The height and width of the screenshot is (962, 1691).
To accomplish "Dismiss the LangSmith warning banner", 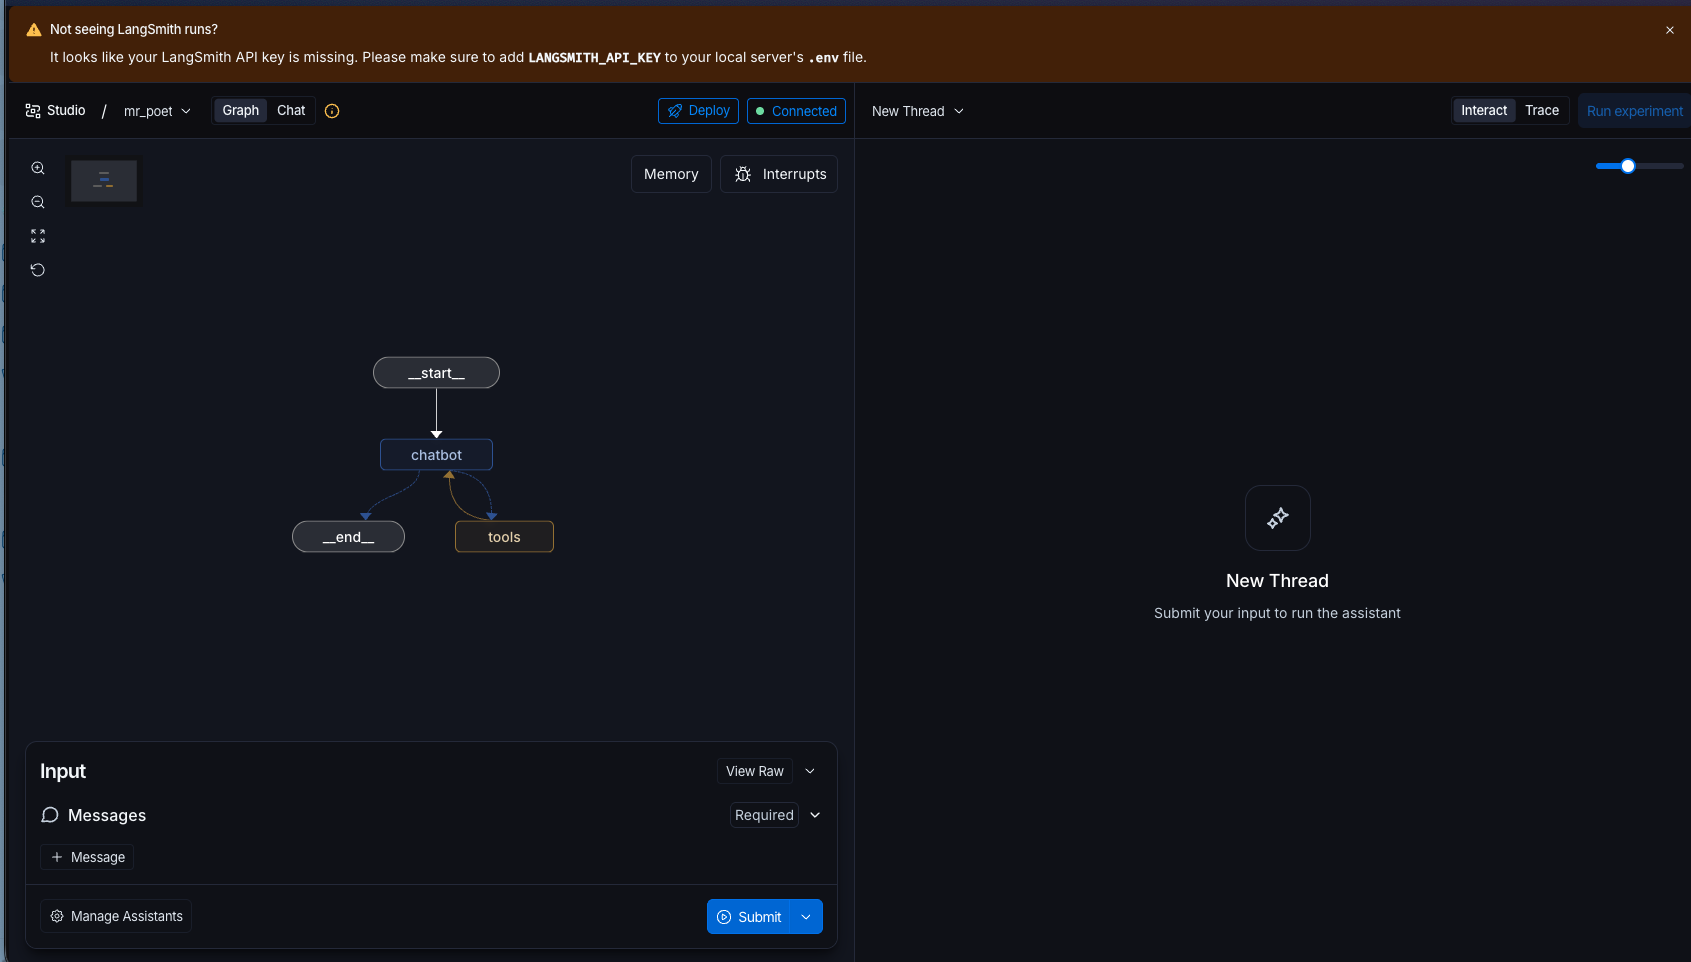I will pos(1670,30).
